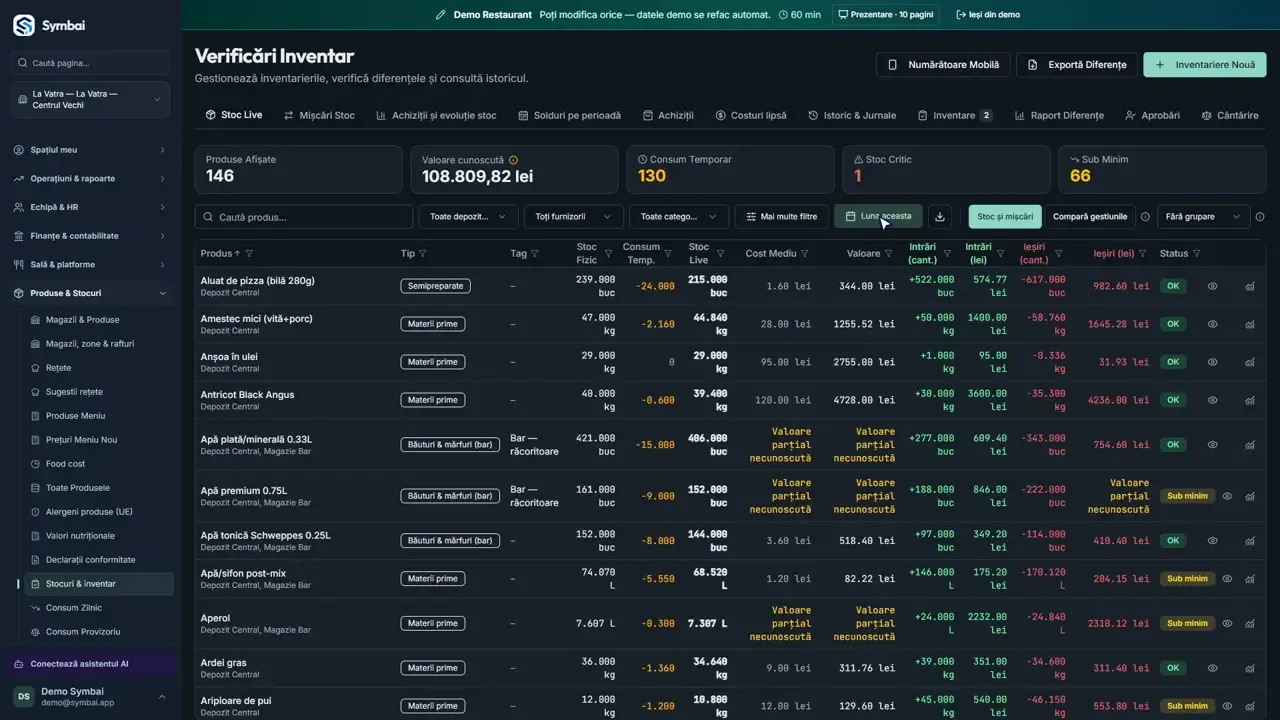Click filter icon in Produs column header
The image size is (1280, 720).
[249, 254]
